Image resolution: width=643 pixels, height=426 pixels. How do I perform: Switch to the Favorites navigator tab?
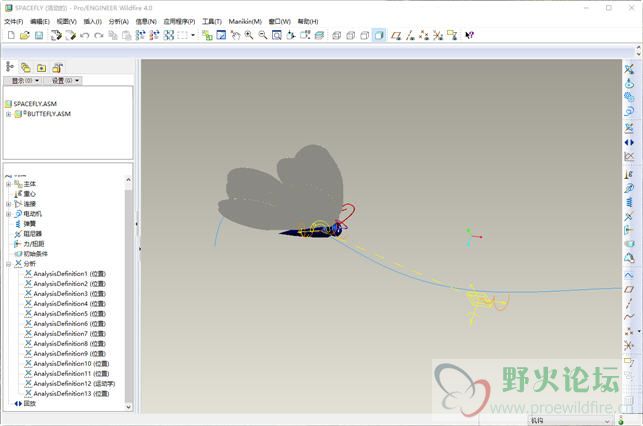click(x=41, y=68)
